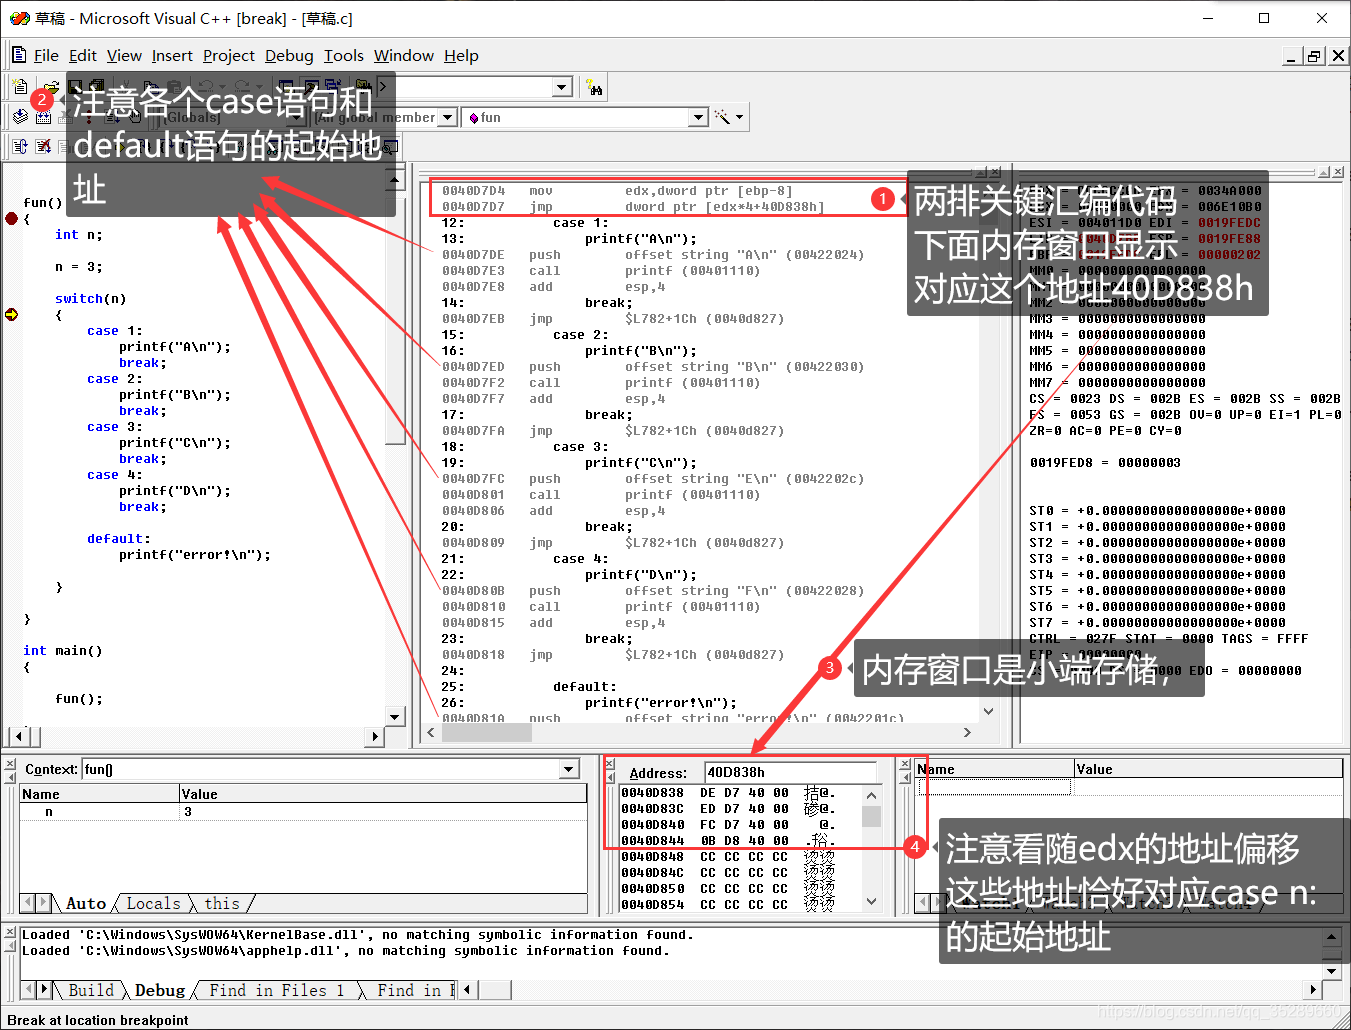Screen dimensions: 1351x1030
Task: Close the Variables docked window
Action: pos(10,764)
